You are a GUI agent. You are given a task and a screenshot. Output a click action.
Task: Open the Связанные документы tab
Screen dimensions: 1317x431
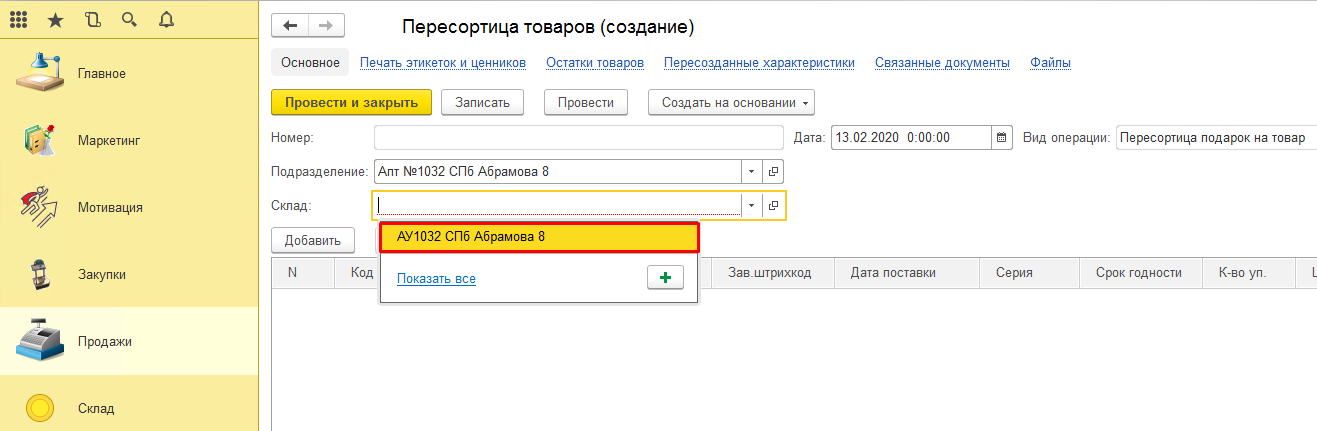click(942, 62)
